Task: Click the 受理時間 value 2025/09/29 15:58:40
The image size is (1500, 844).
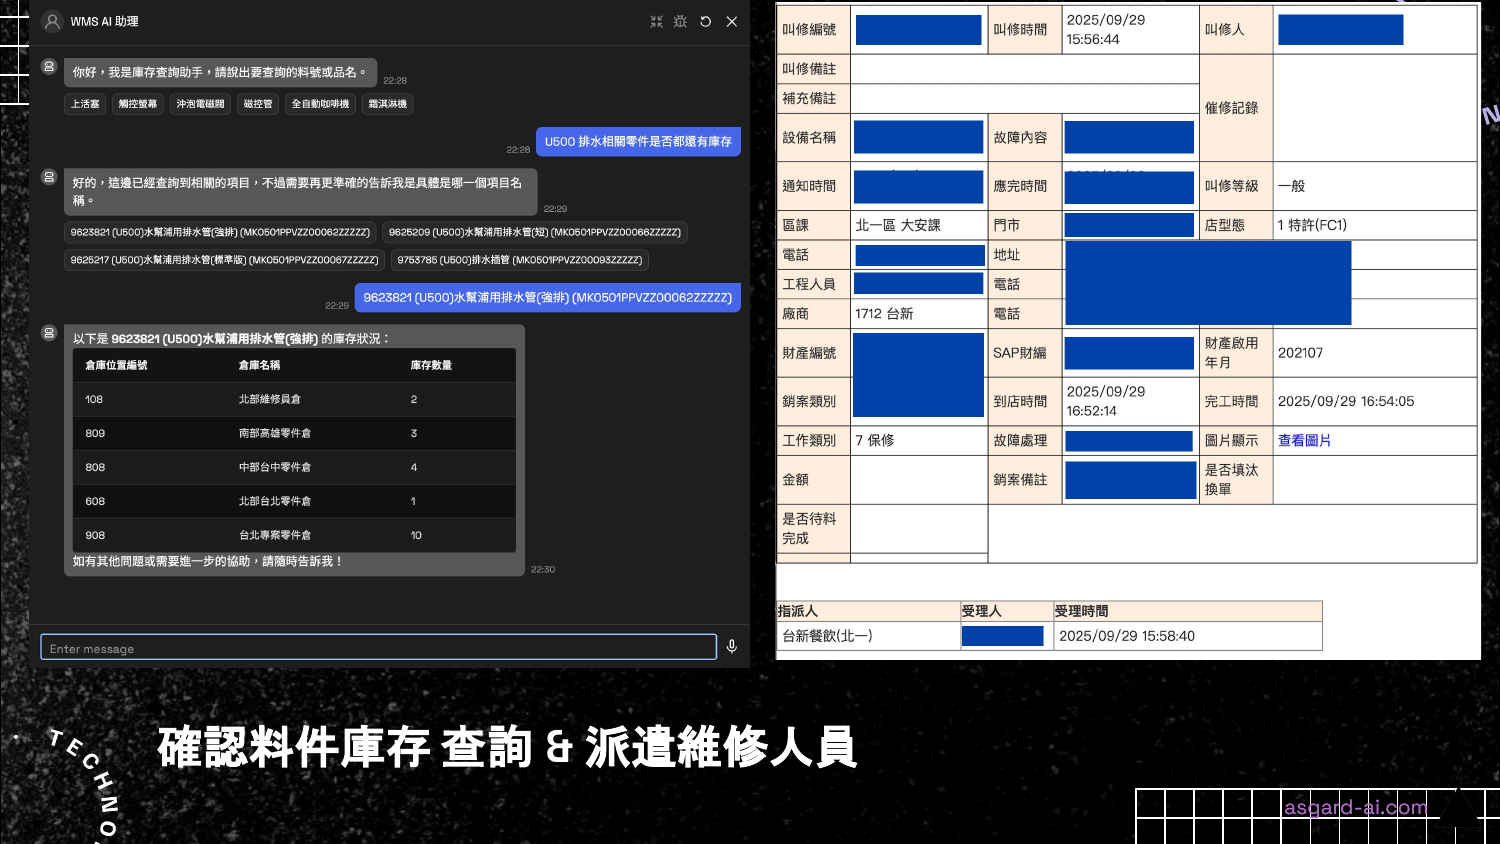Action: point(1127,636)
